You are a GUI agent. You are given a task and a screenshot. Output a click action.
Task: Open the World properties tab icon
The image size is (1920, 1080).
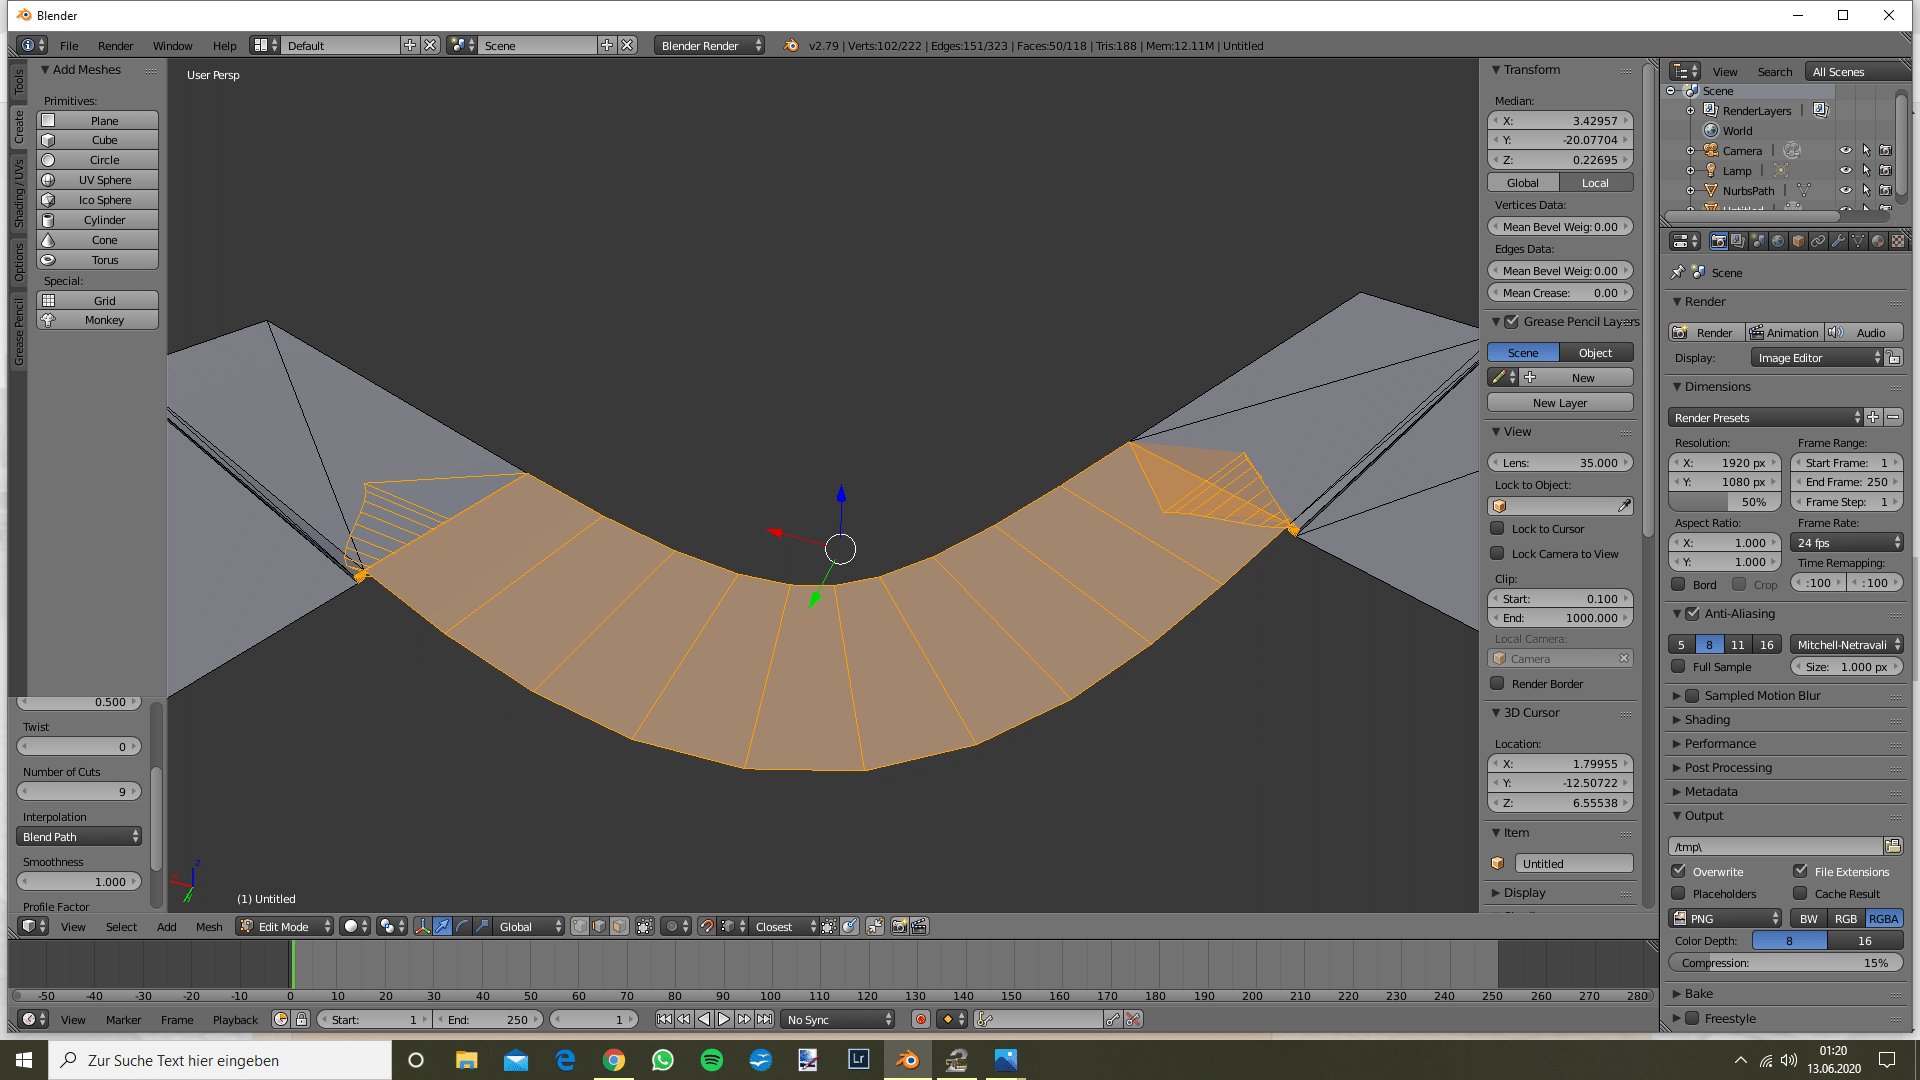1778,241
